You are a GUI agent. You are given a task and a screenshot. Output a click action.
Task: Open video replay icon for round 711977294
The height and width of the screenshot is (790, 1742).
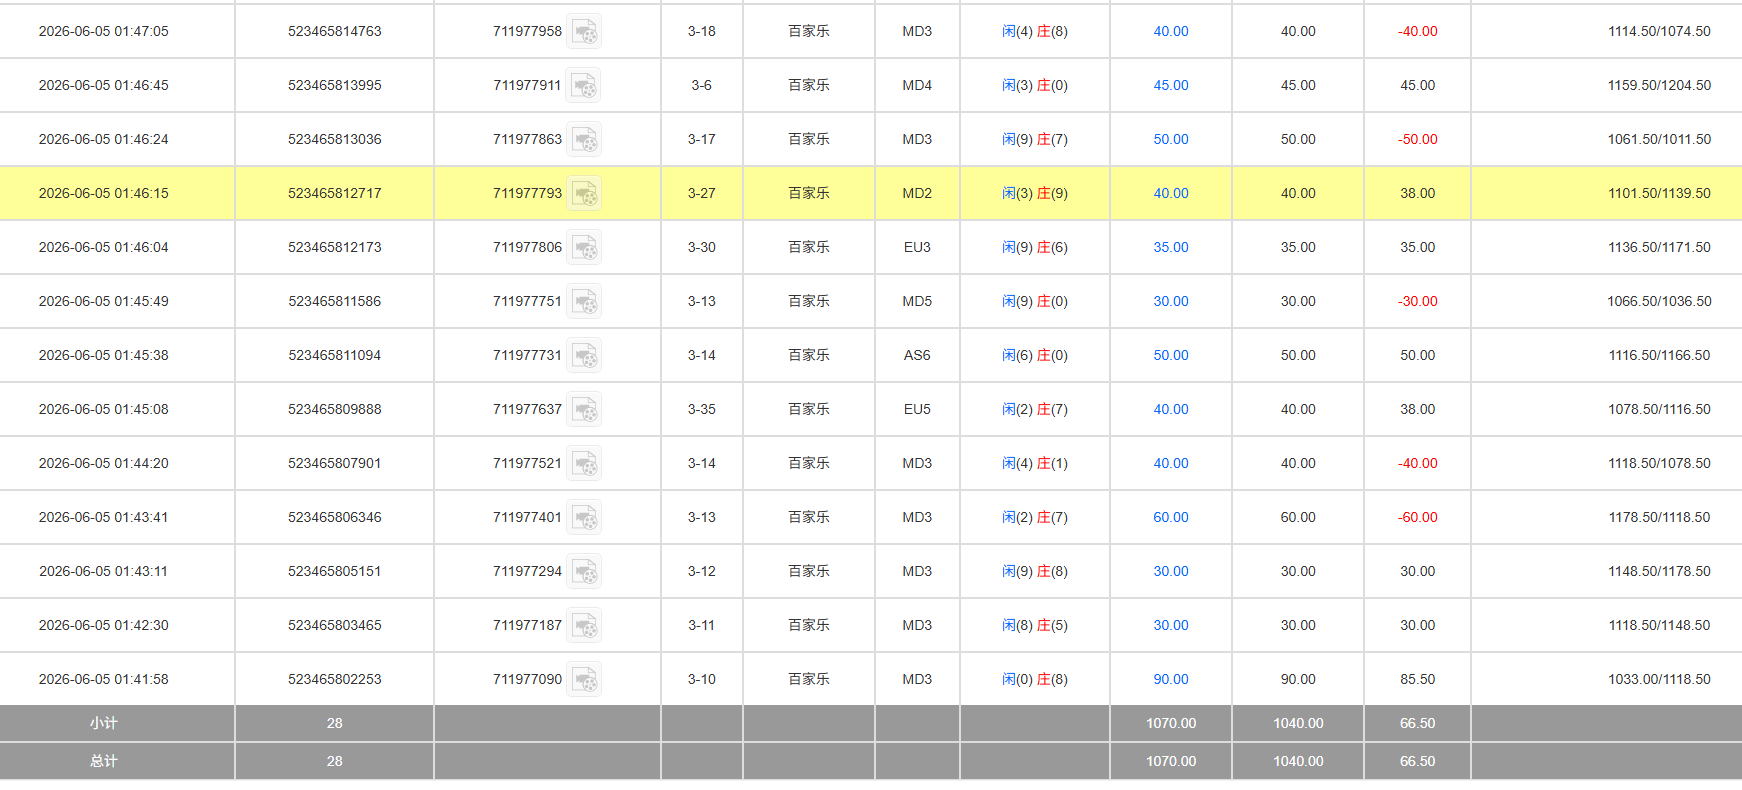pos(584,572)
